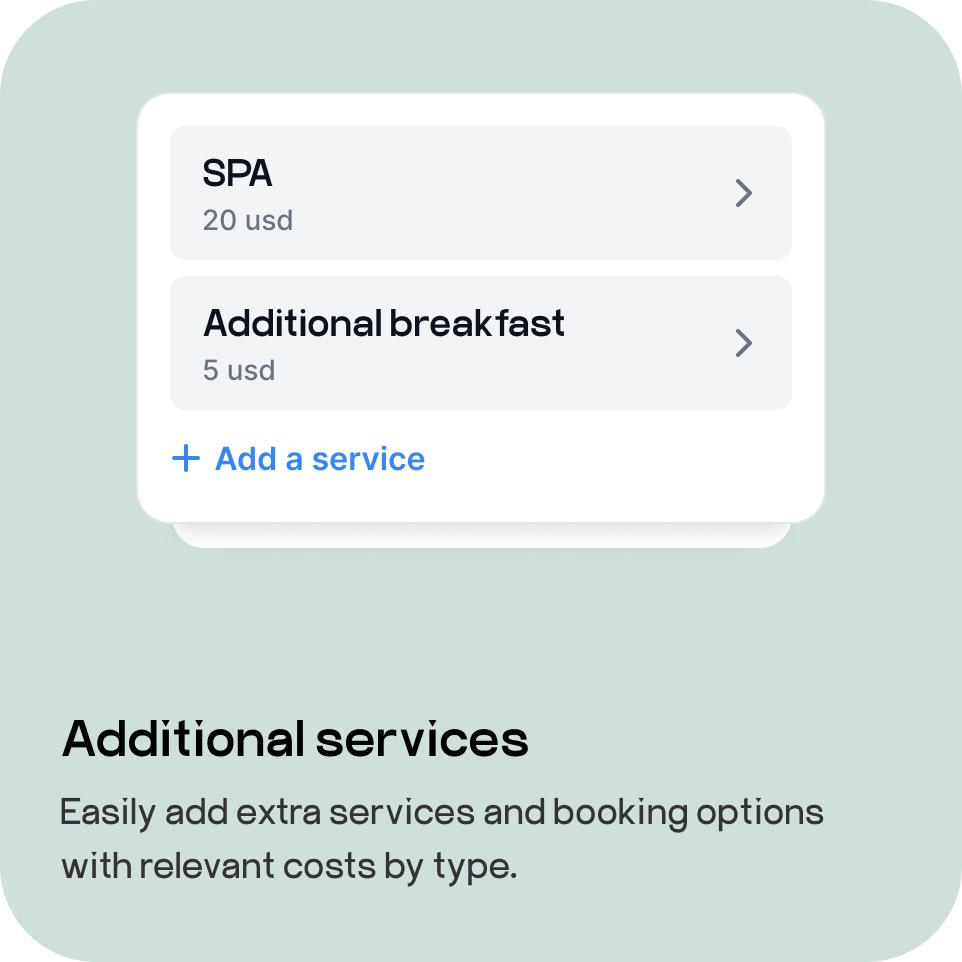Click the 20 usd price label
Image resolution: width=962 pixels, height=962 pixels.
coord(248,220)
